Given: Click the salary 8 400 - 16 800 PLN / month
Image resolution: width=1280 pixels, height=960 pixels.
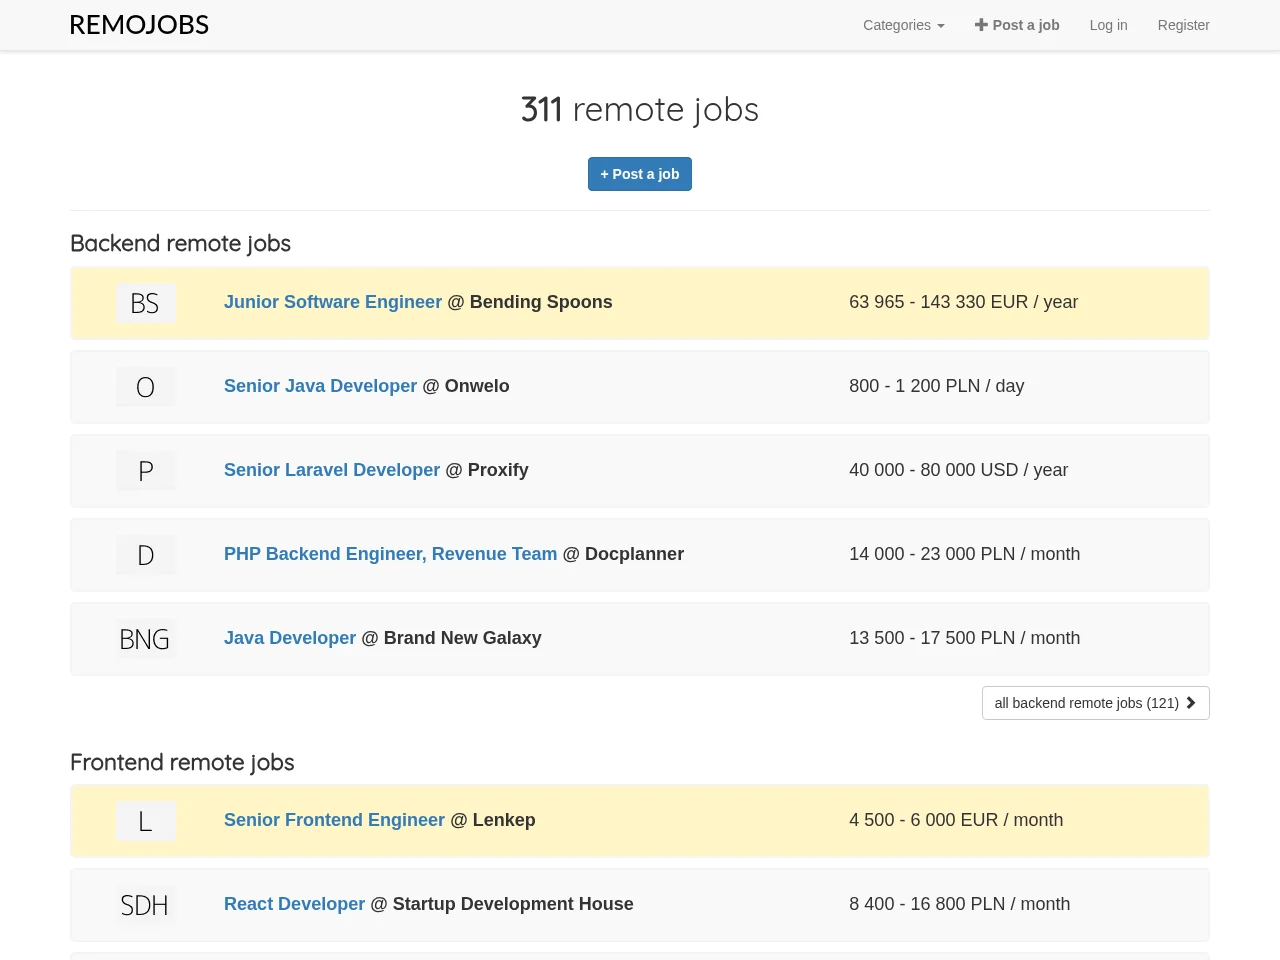Looking at the screenshot, I should pos(959,904).
